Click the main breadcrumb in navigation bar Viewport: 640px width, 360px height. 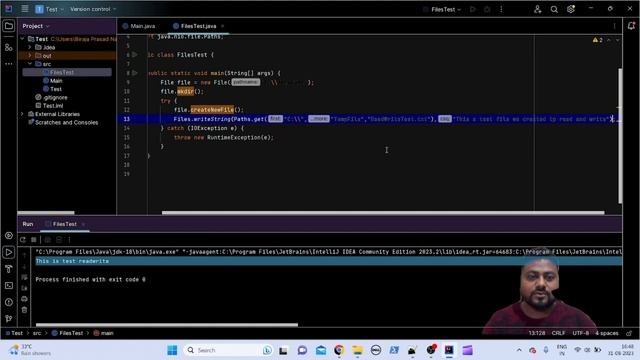click(x=104, y=333)
